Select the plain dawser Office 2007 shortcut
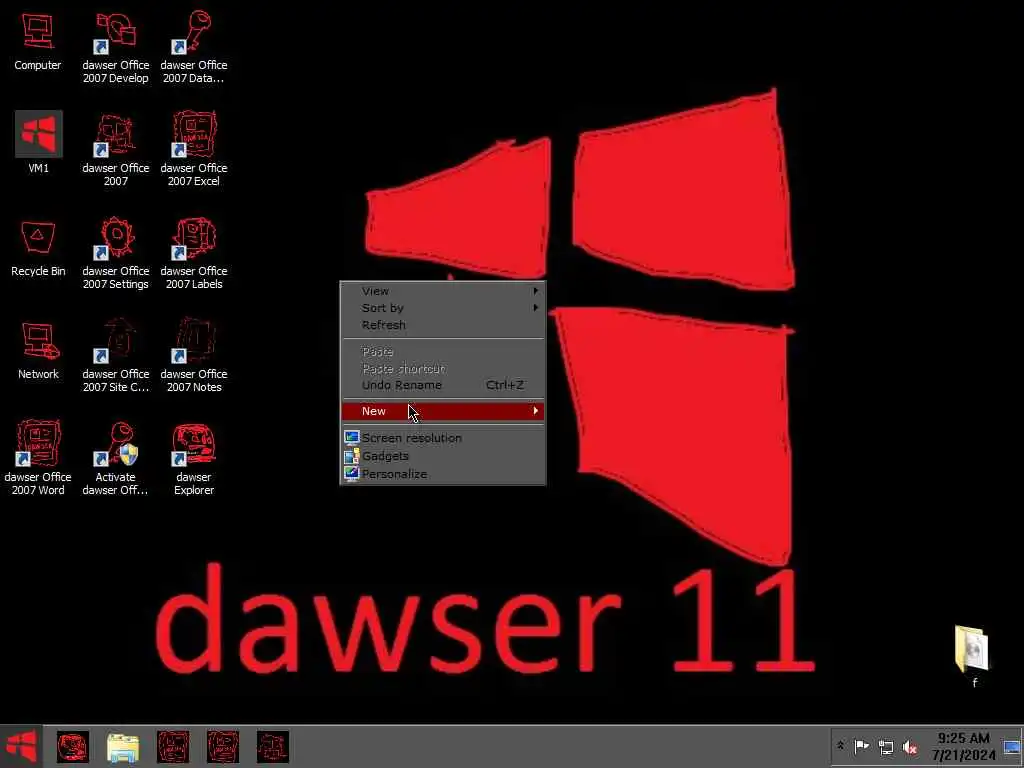 (116, 150)
